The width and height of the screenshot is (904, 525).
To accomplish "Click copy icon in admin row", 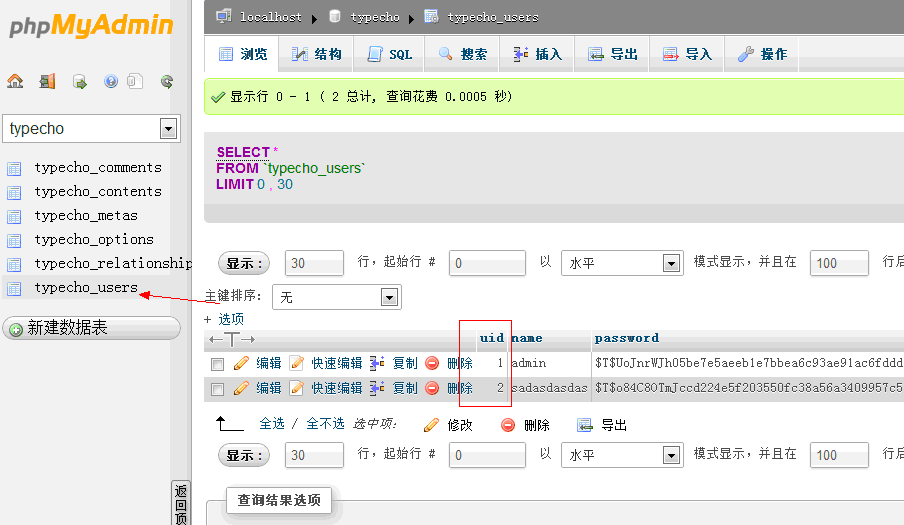I will (377, 363).
